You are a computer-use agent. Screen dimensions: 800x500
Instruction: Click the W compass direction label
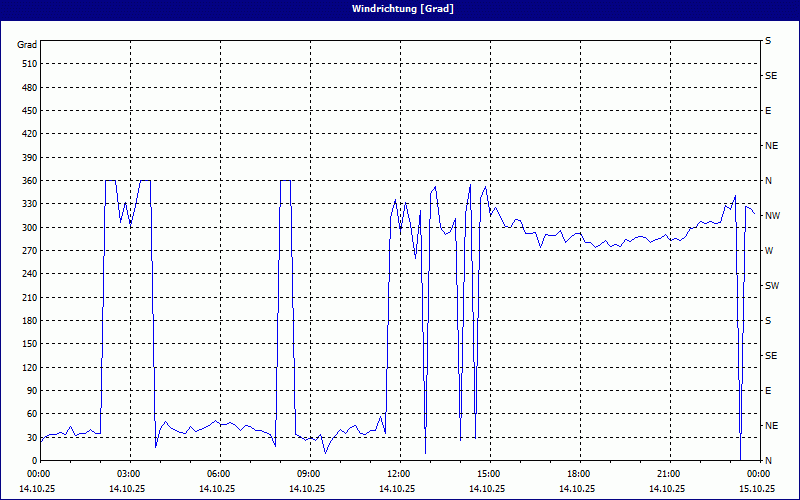coord(768,251)
